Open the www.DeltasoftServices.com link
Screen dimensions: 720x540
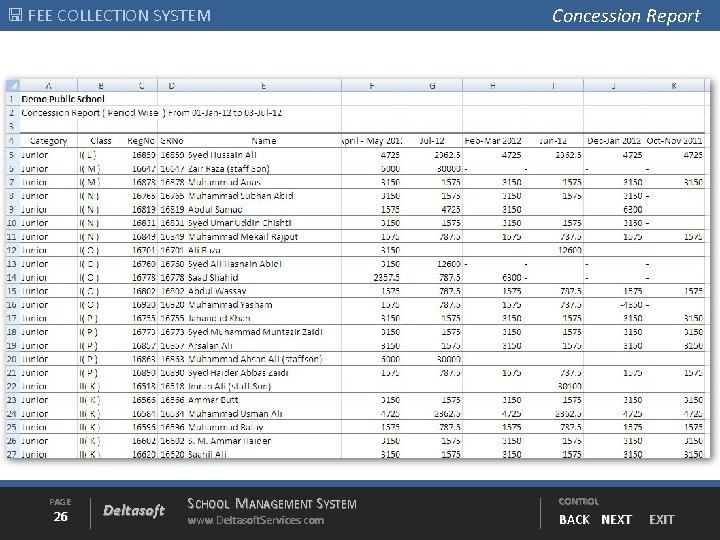[x=255, y=520]
